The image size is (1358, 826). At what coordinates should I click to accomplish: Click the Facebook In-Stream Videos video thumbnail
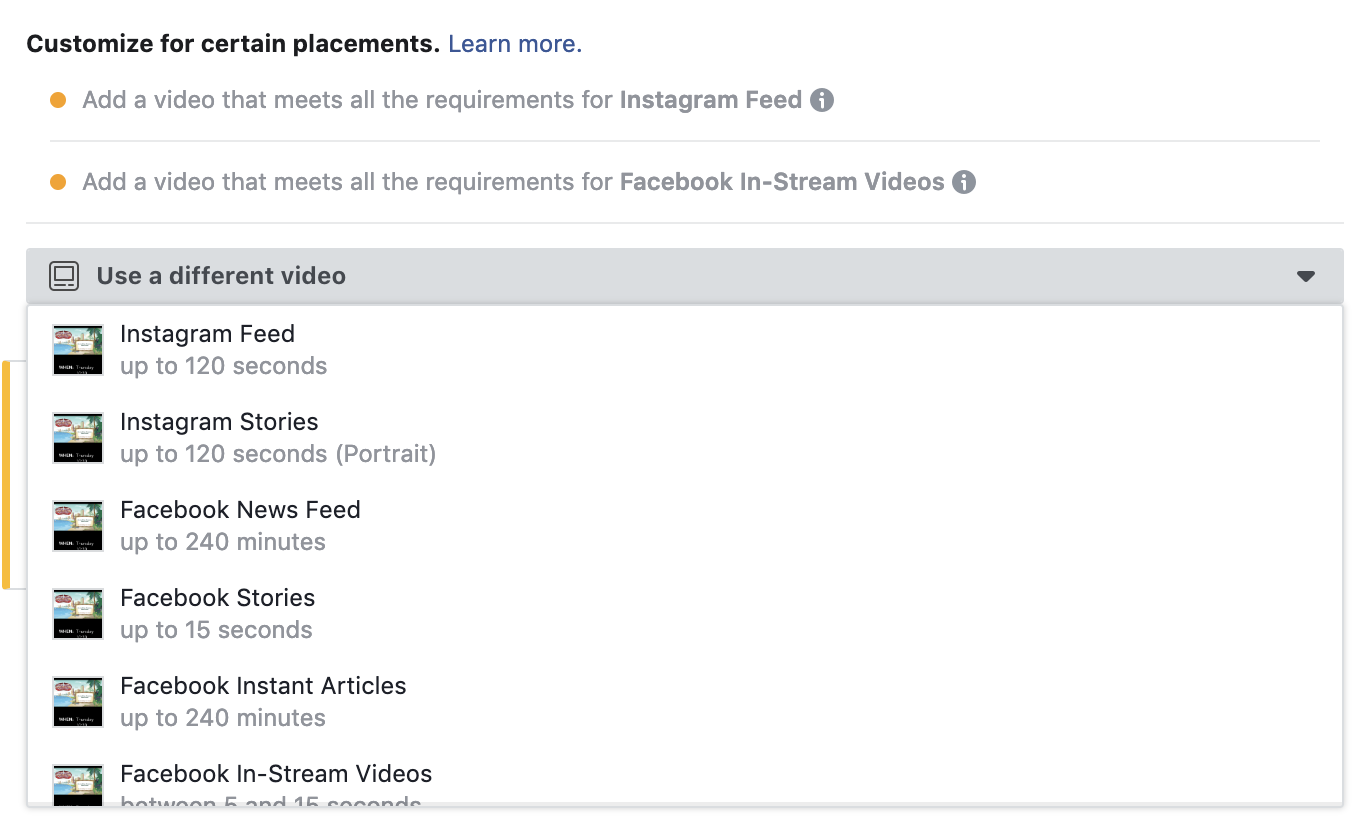(78, 784)
